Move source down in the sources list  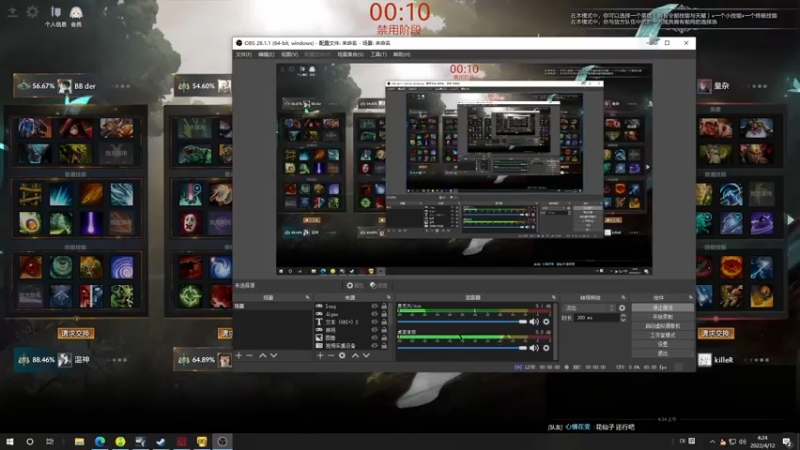[x=366, y=356]
